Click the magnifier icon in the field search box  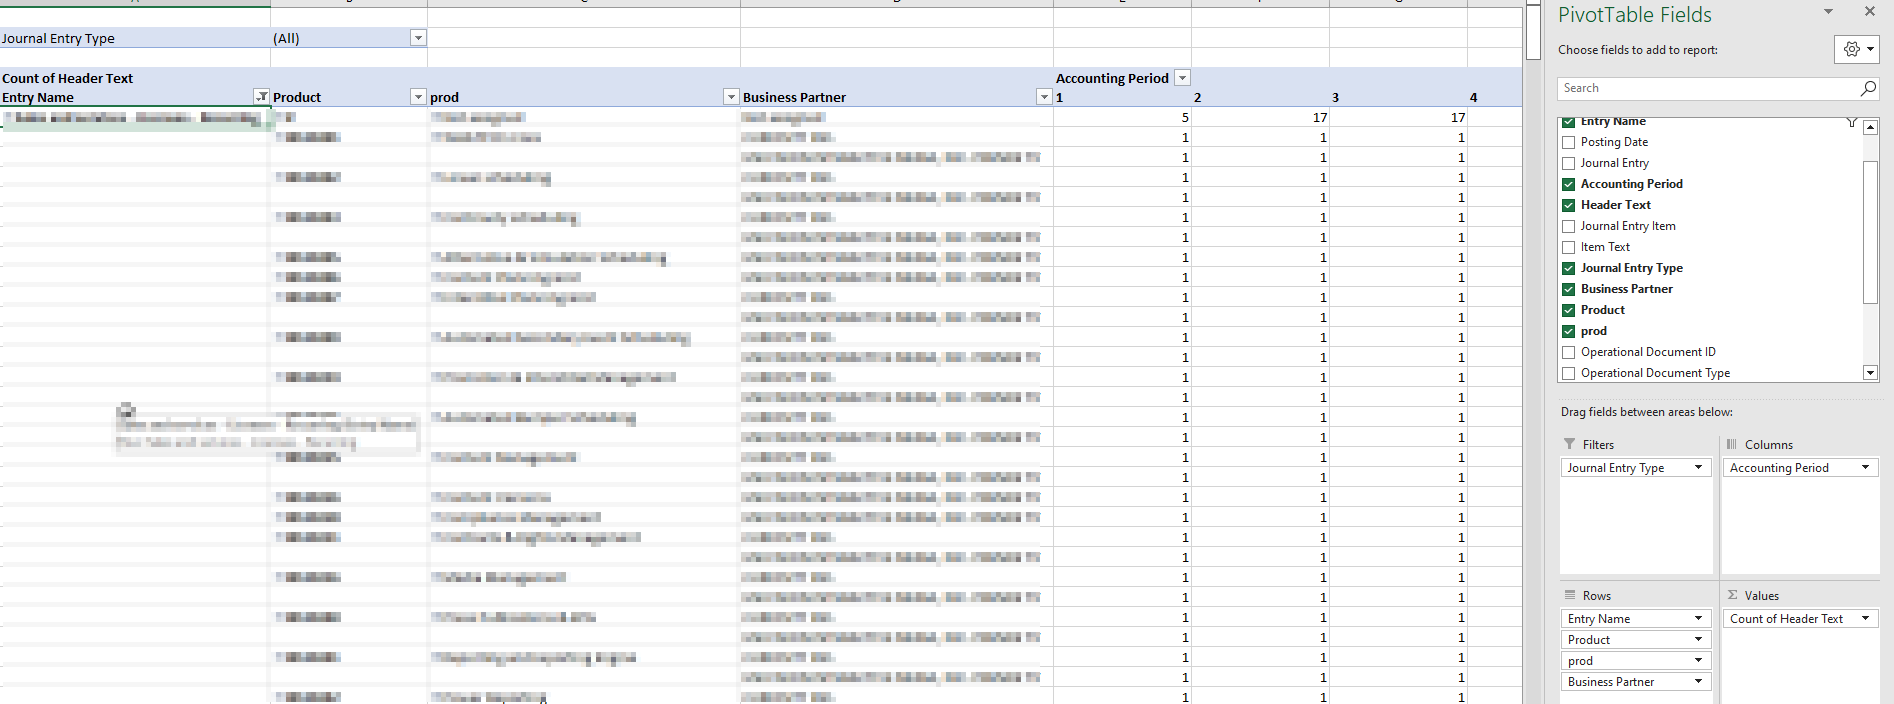coord(1868,88)
